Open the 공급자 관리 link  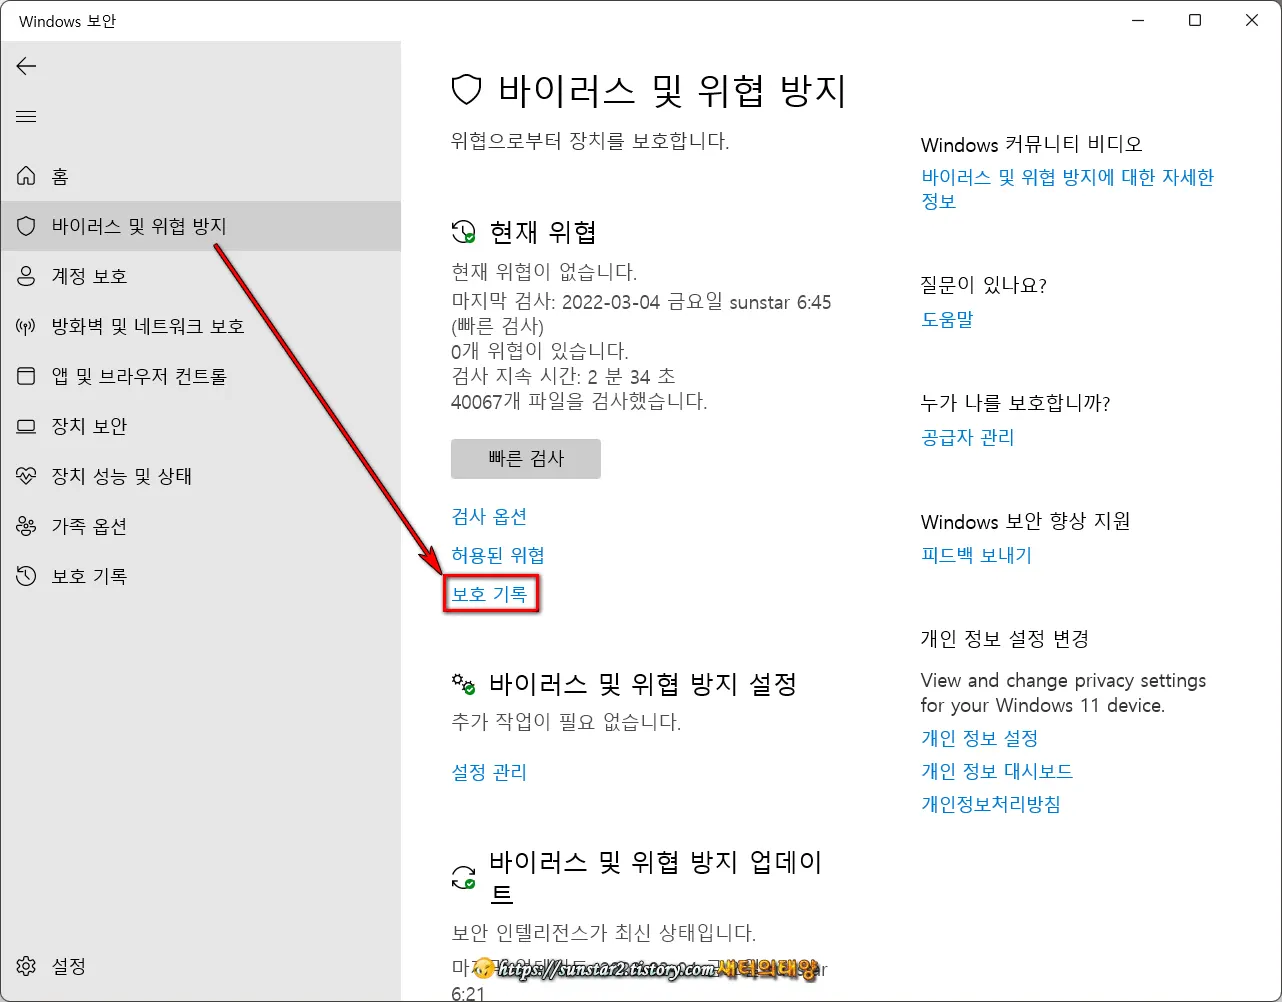pyautogui.click(x=967, y=437)
